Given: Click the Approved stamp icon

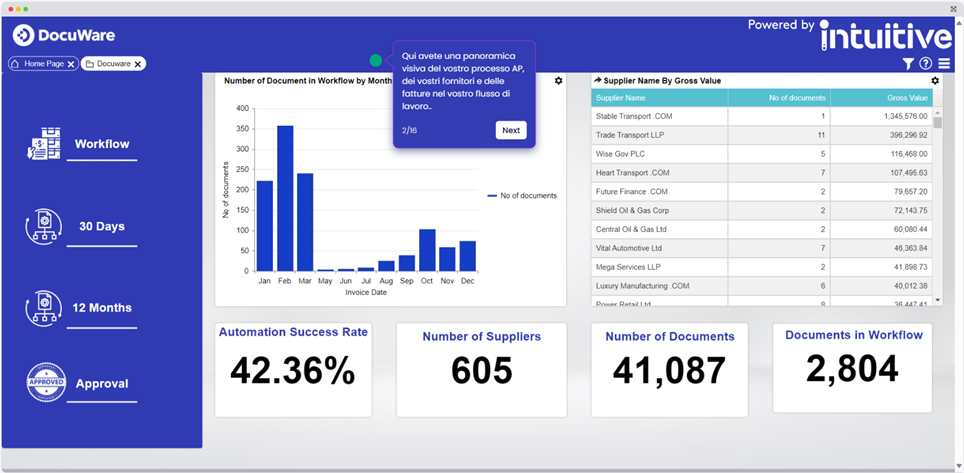Looking at the screenshot, I should pyautogui.click(x=45, y=383).
